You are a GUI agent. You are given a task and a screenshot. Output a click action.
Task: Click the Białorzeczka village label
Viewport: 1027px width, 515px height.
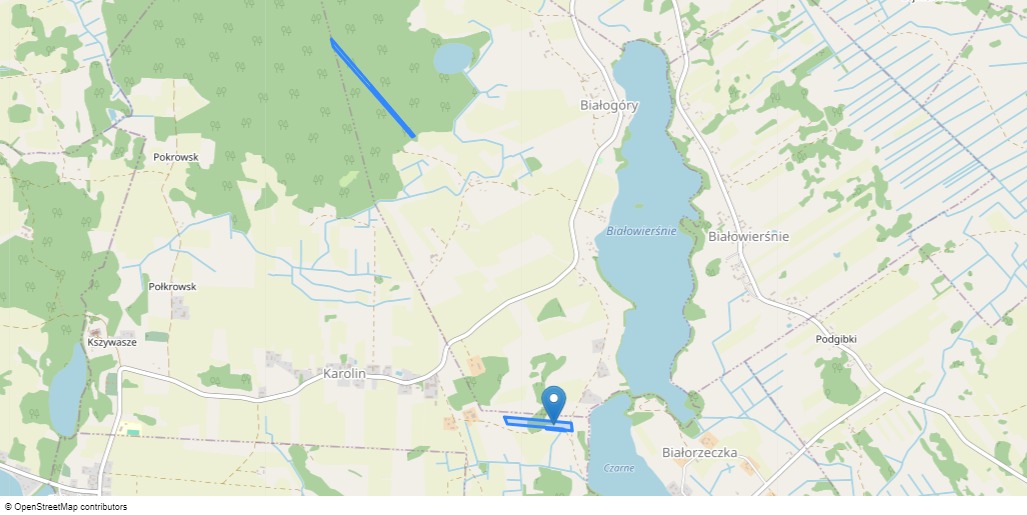pyautogui.click(x=700, y=452)
